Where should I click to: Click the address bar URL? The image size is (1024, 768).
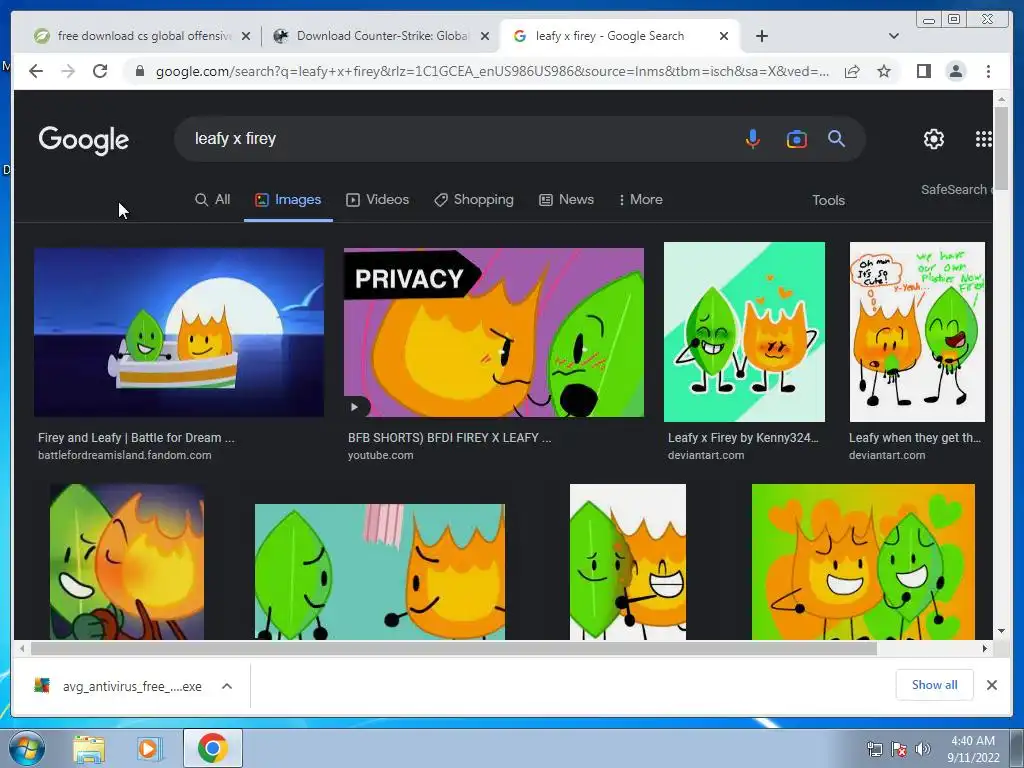(x=492, y=71)
